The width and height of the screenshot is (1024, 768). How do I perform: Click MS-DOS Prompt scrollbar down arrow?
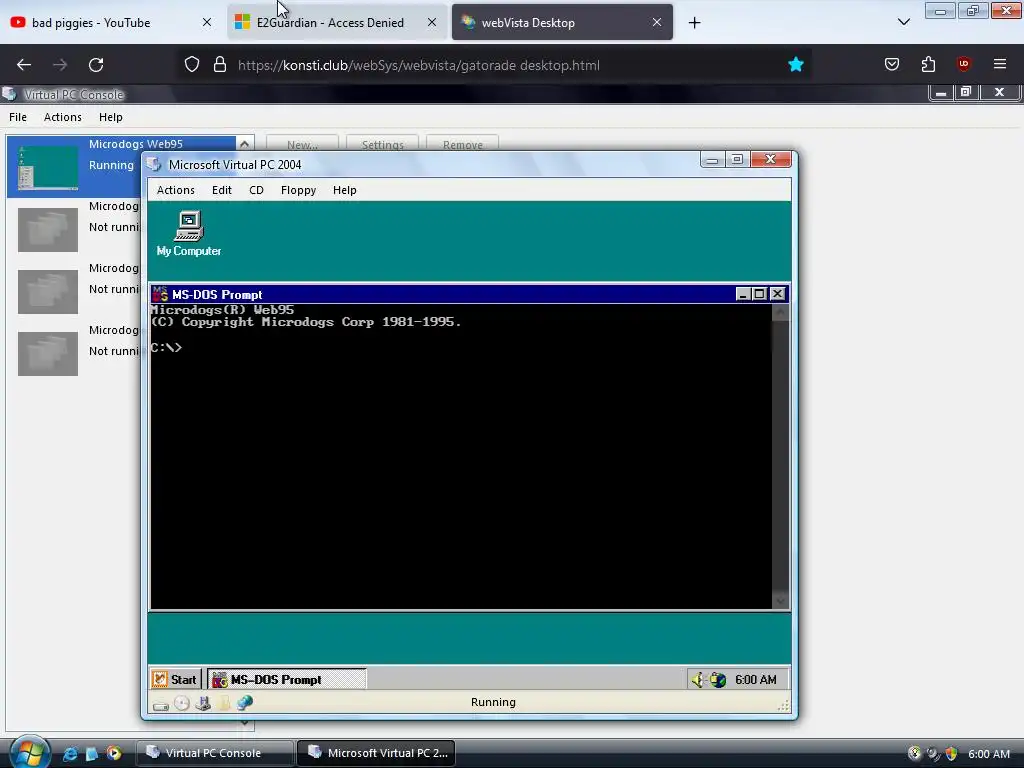coord(780,600)
